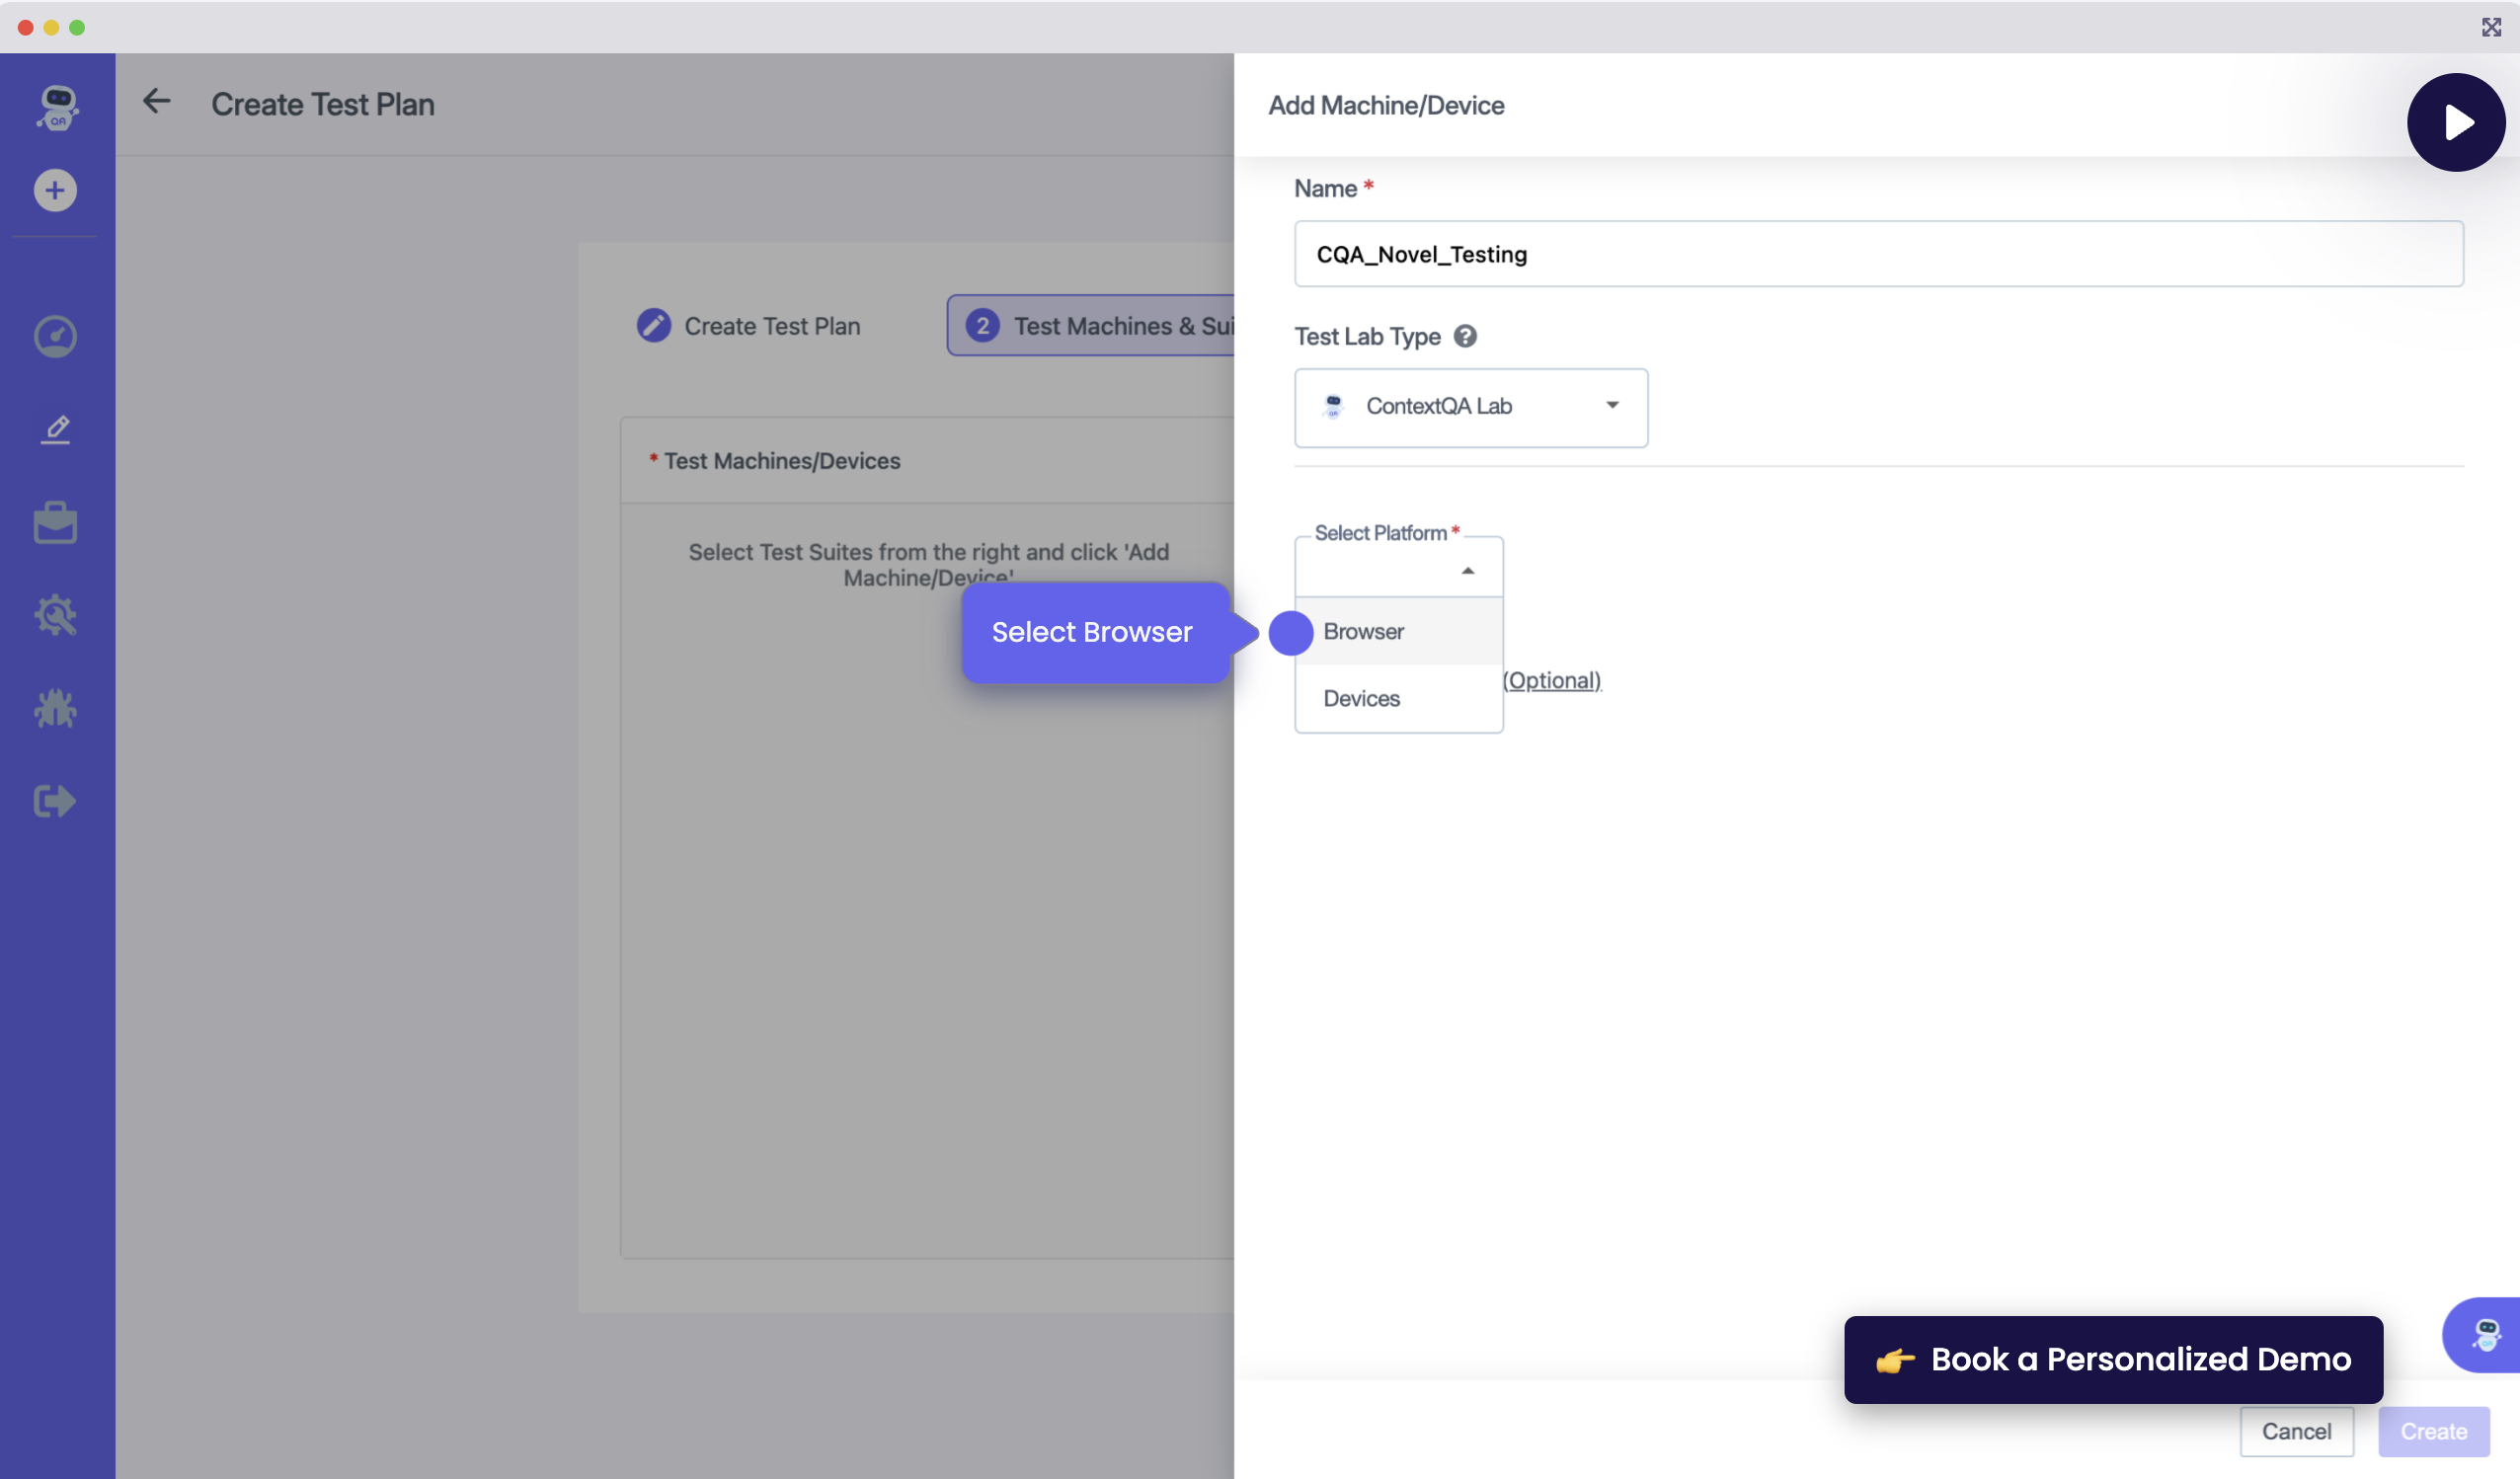
Task: Click the ContextQA robot logo in sidebar
Action: pyautogui.click(x=57, y=106)
